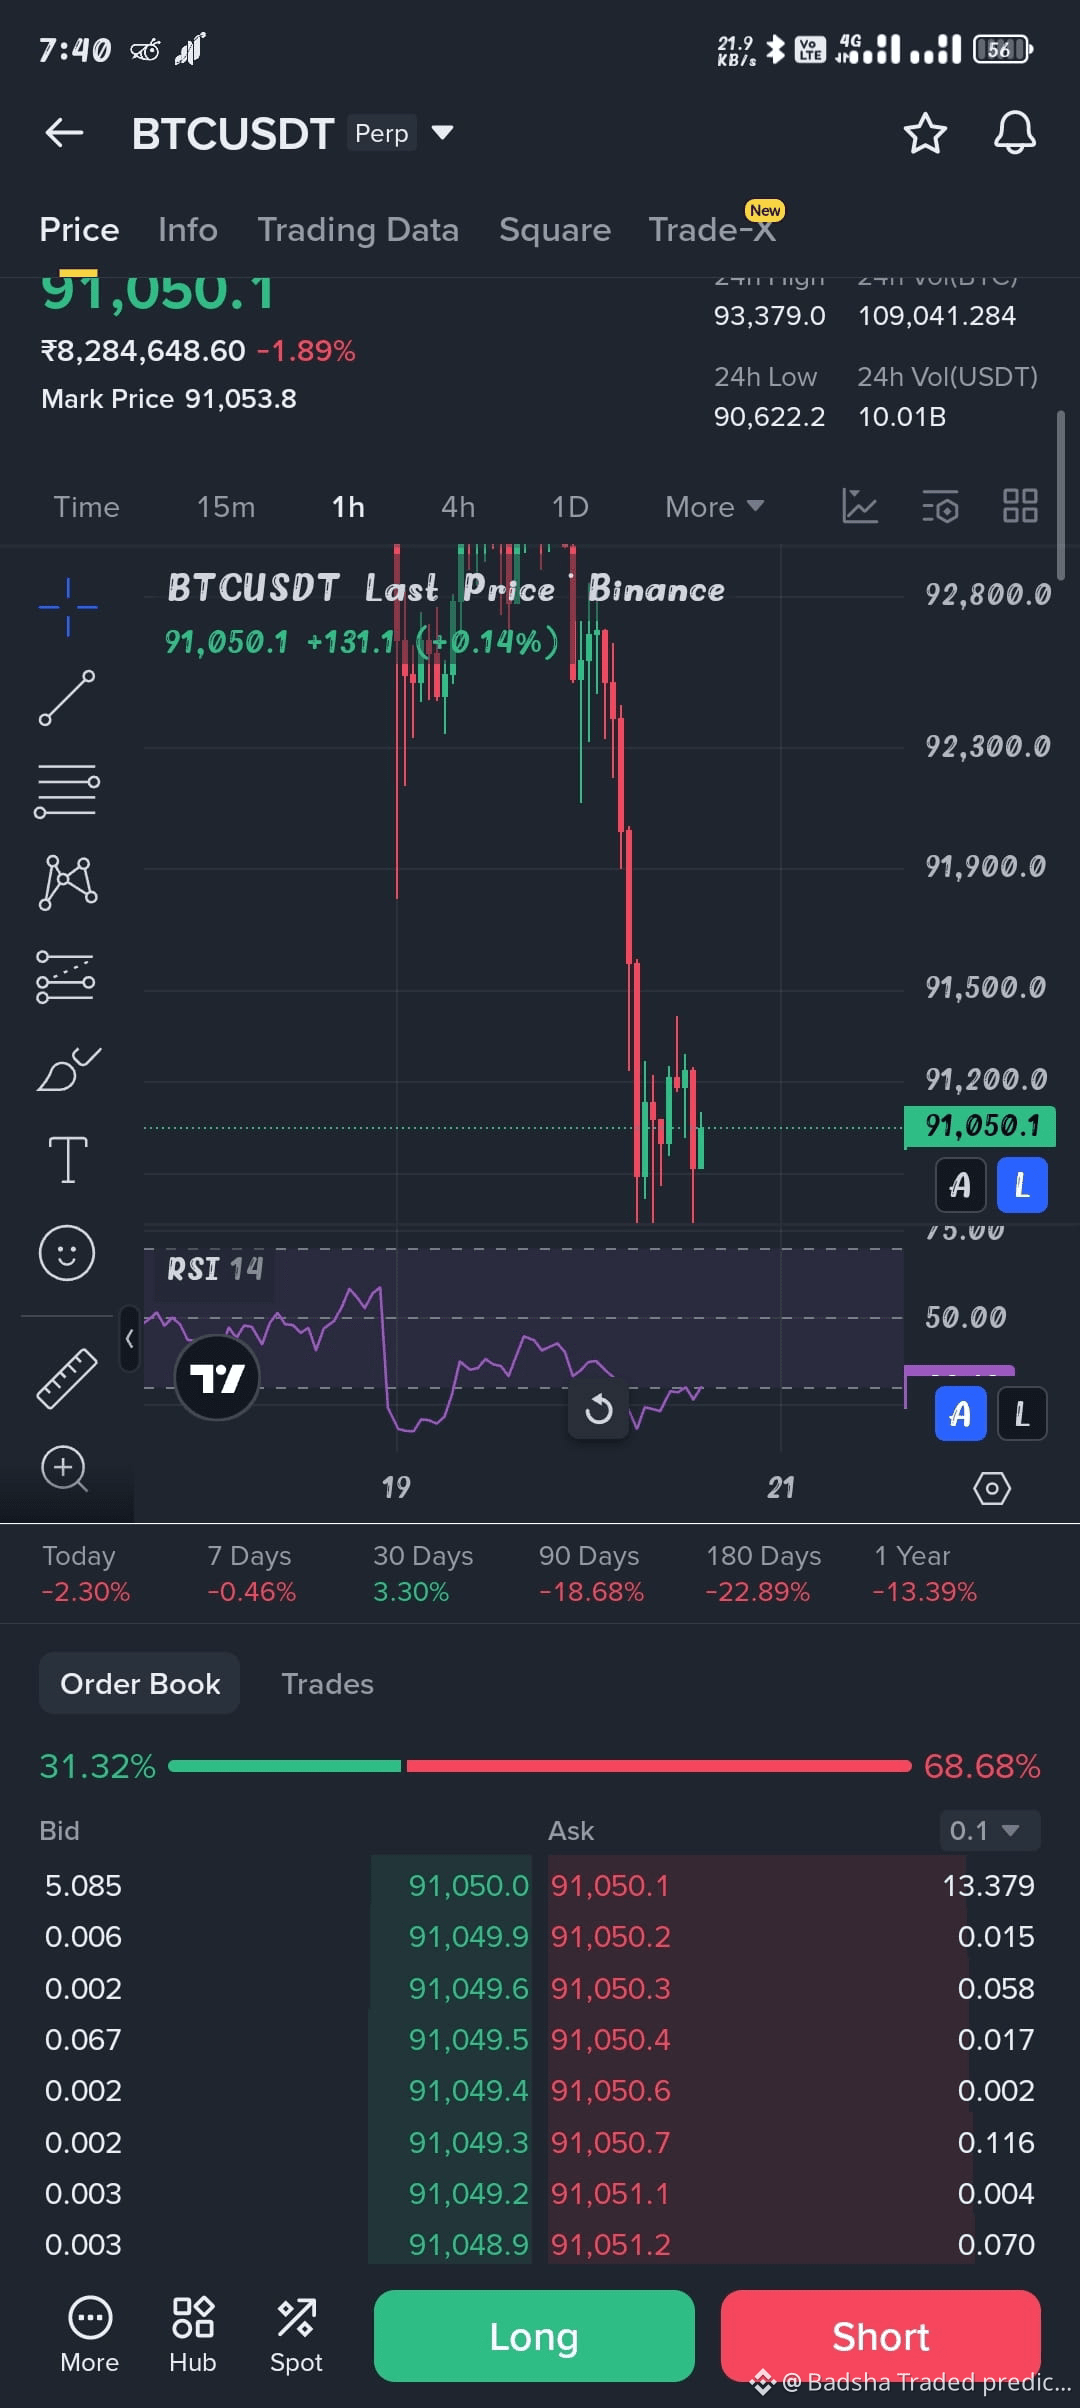Open the Trading Data tab
Screen dimensions: 1080x2408
[358, 230]
